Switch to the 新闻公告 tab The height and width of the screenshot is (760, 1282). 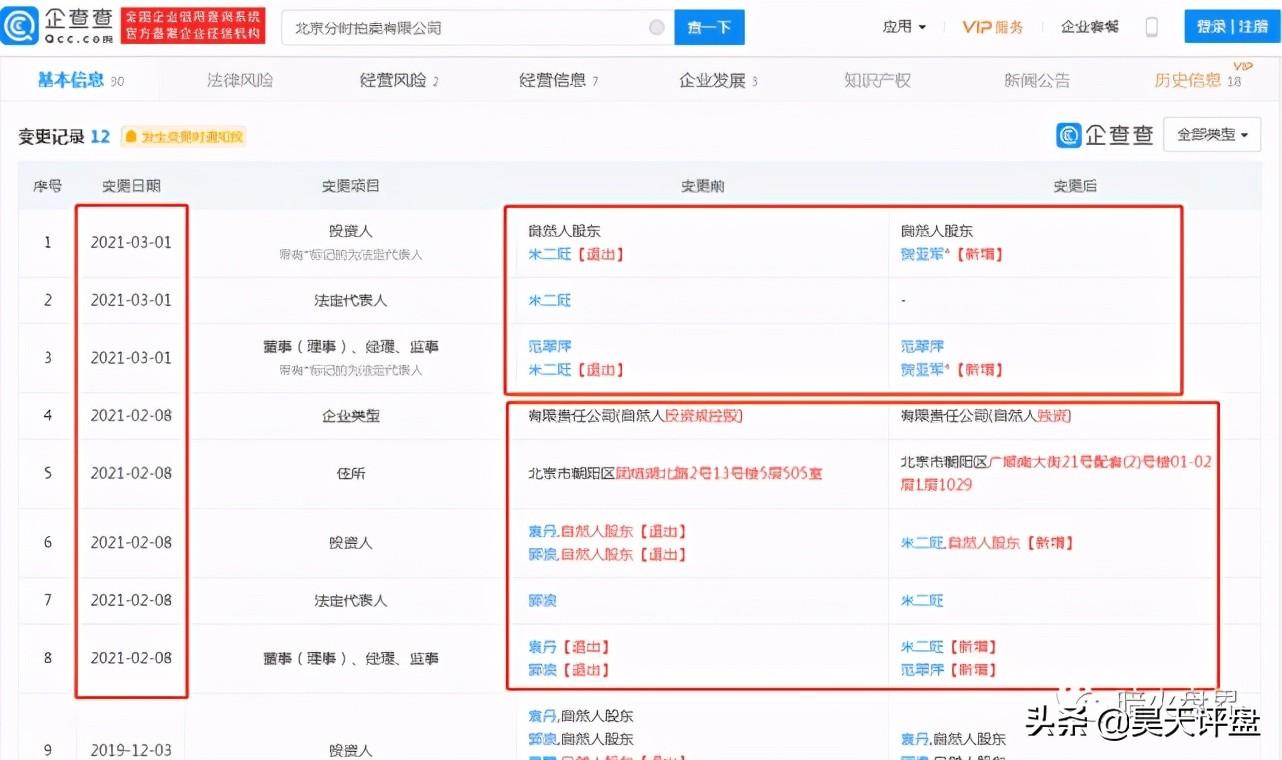1037,80
